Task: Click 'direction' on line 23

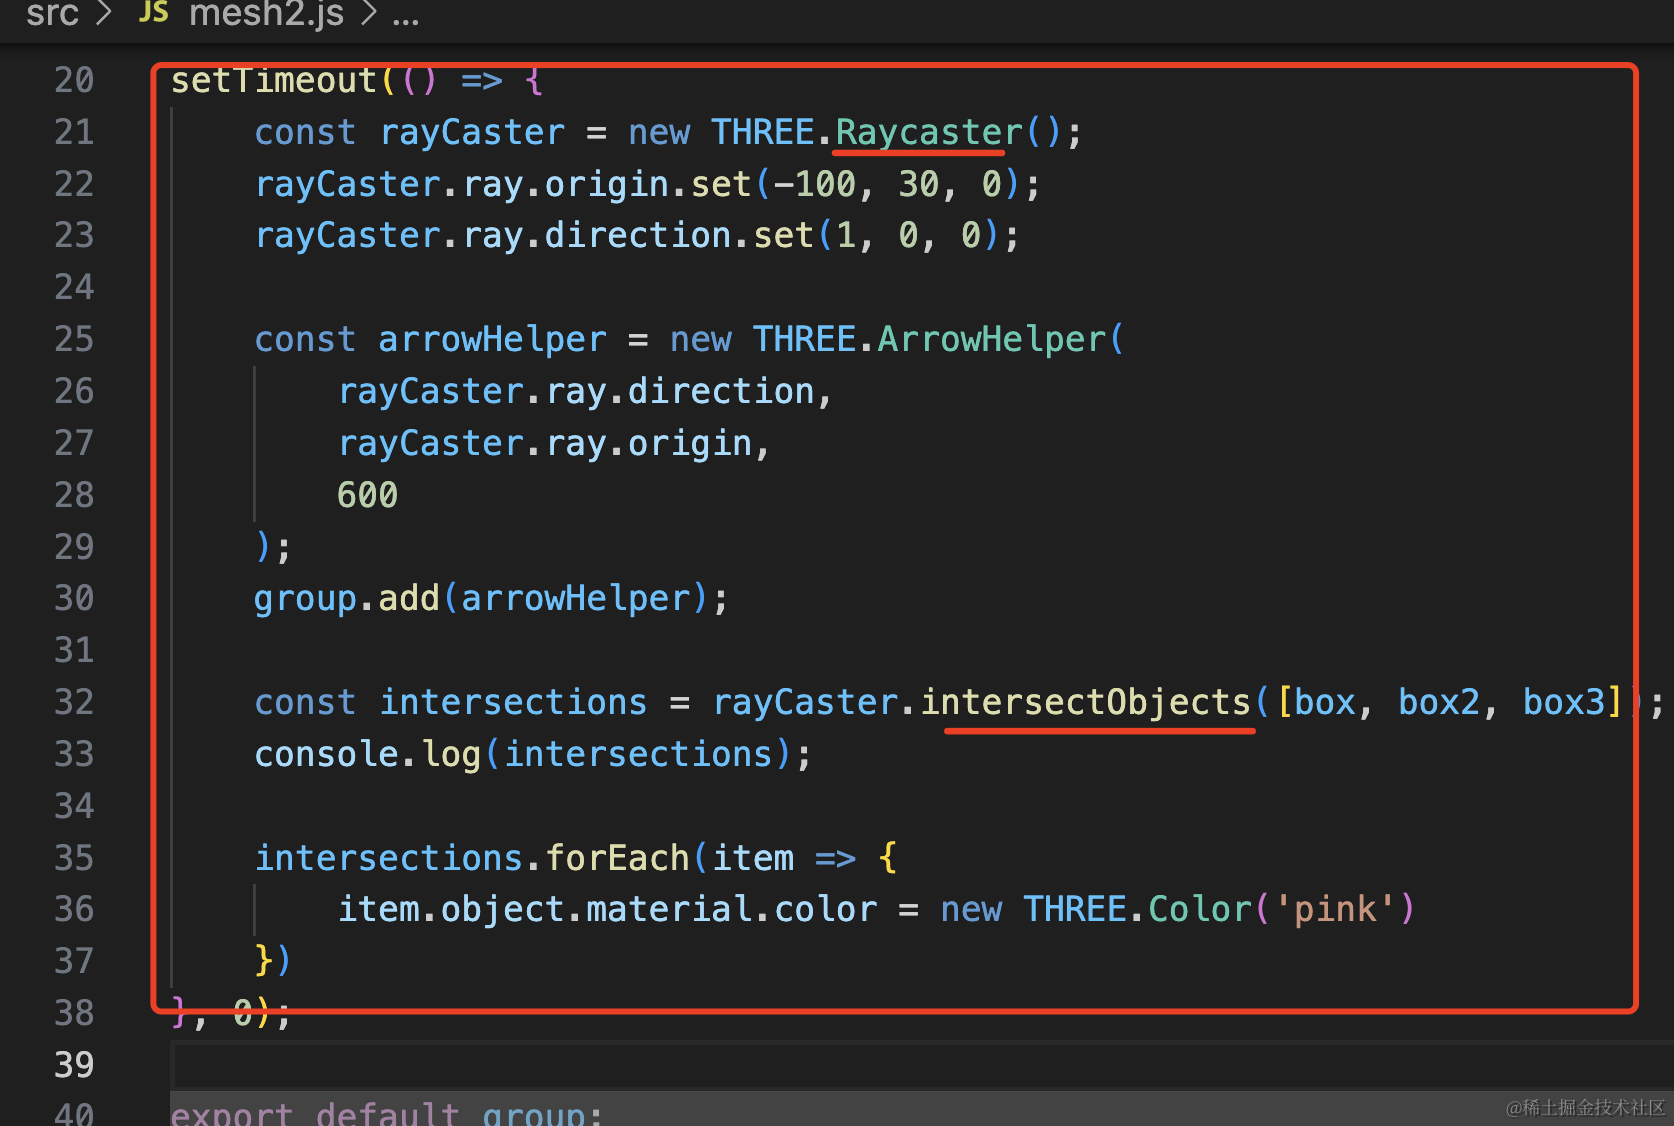Action: (x=638, y=235)
